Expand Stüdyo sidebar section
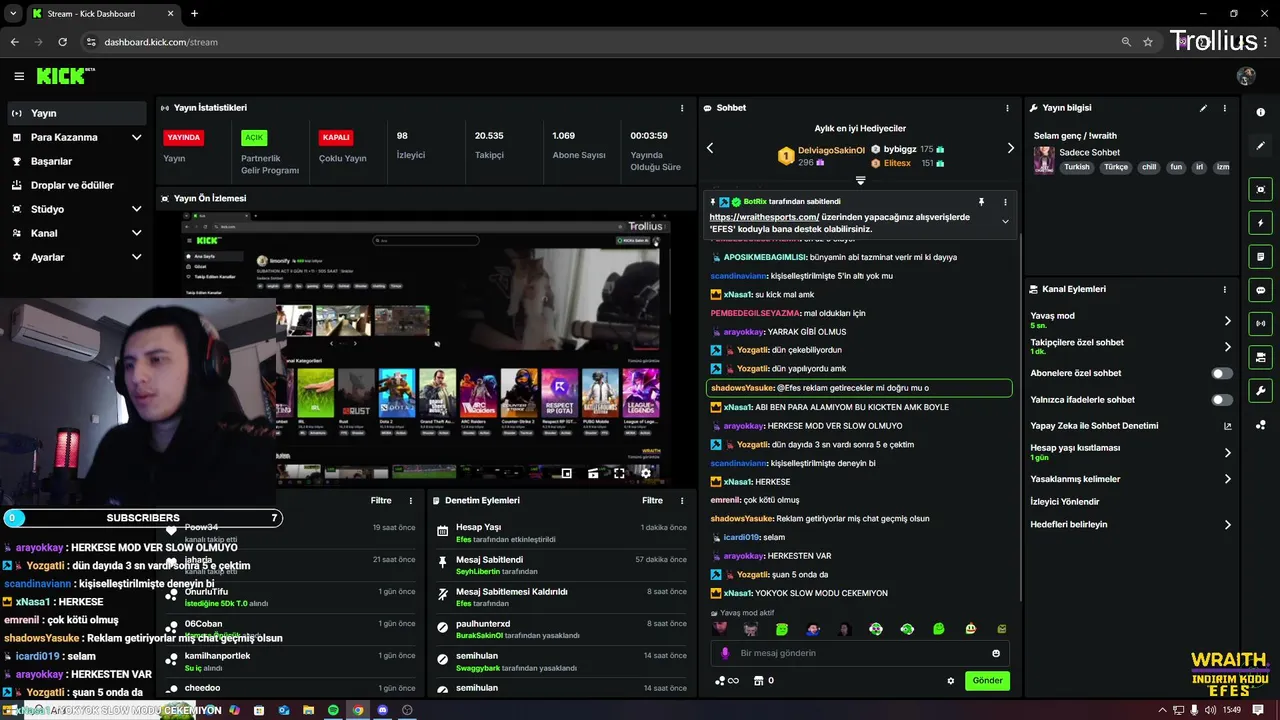 [136, 209]
